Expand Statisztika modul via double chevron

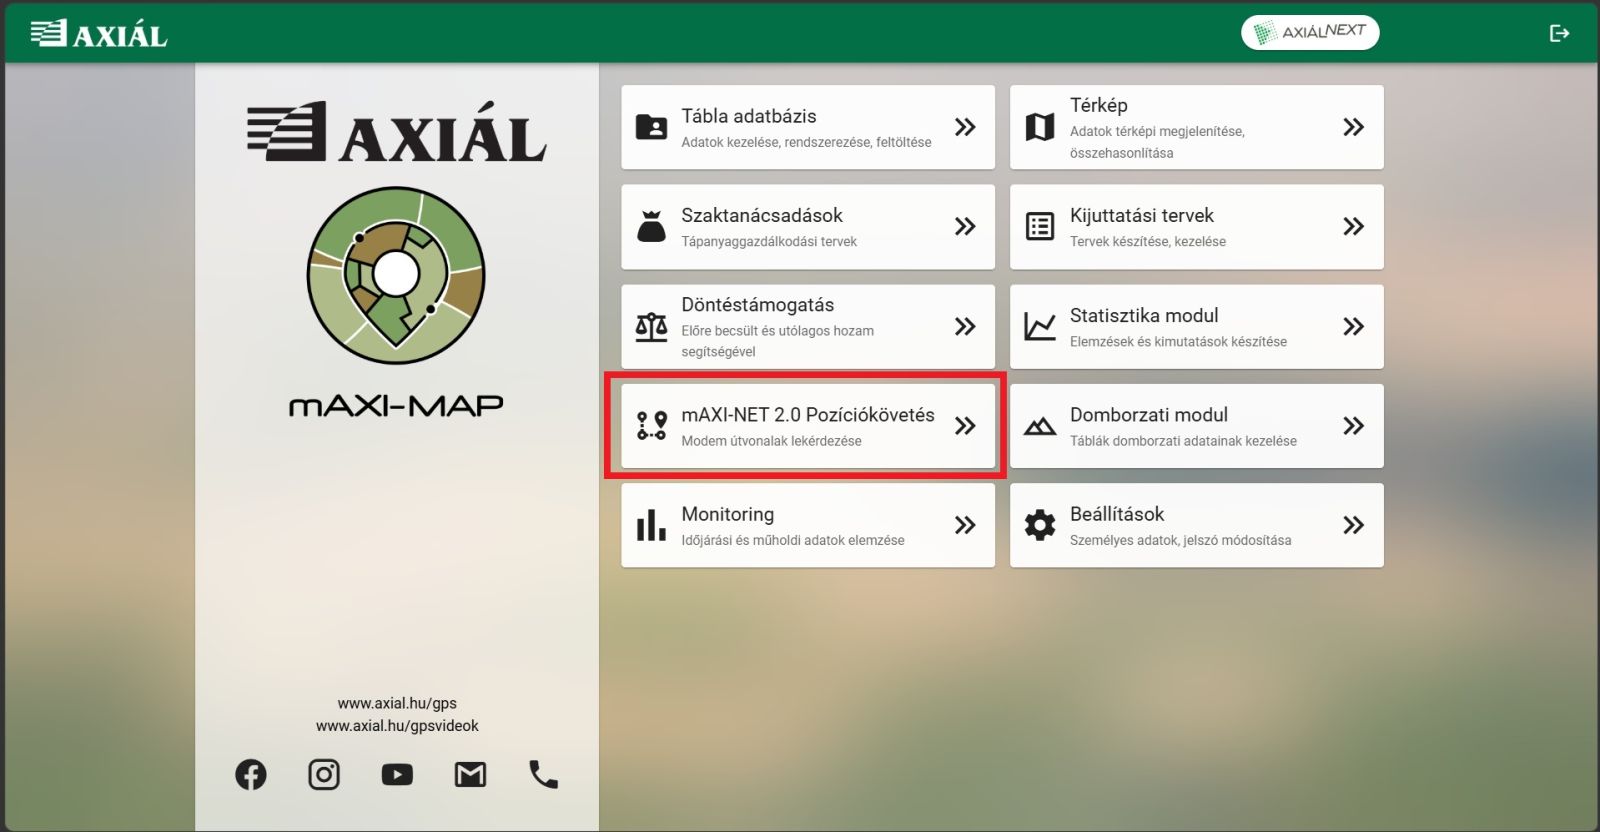pos(1353,326)
